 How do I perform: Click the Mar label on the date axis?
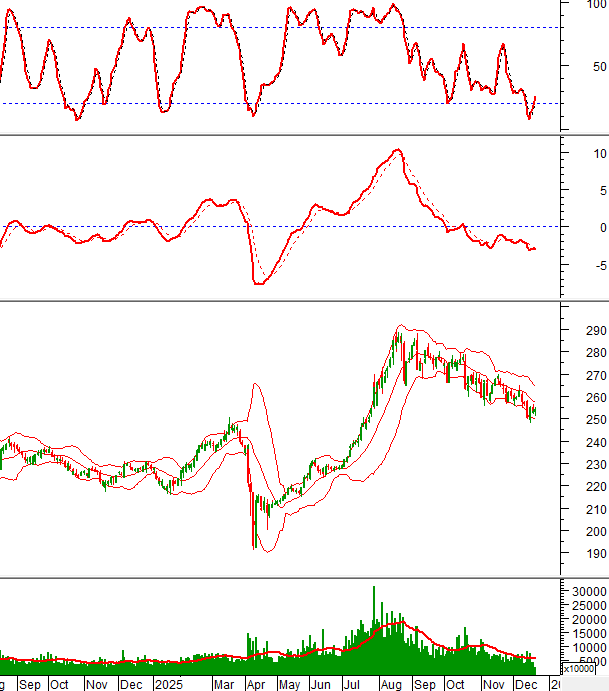click(x=224, y=684)
